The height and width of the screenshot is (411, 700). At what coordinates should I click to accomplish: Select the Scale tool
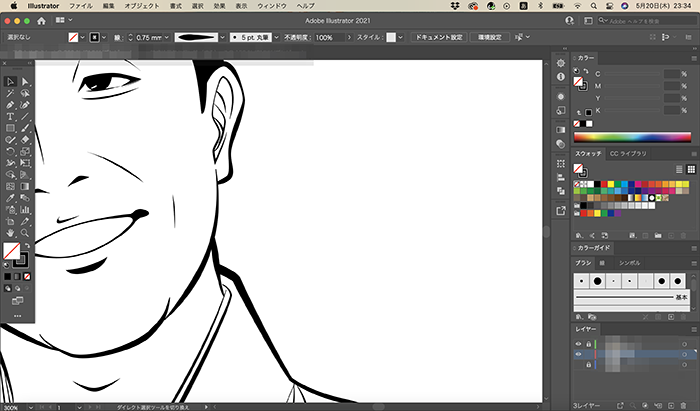point(25,151)
